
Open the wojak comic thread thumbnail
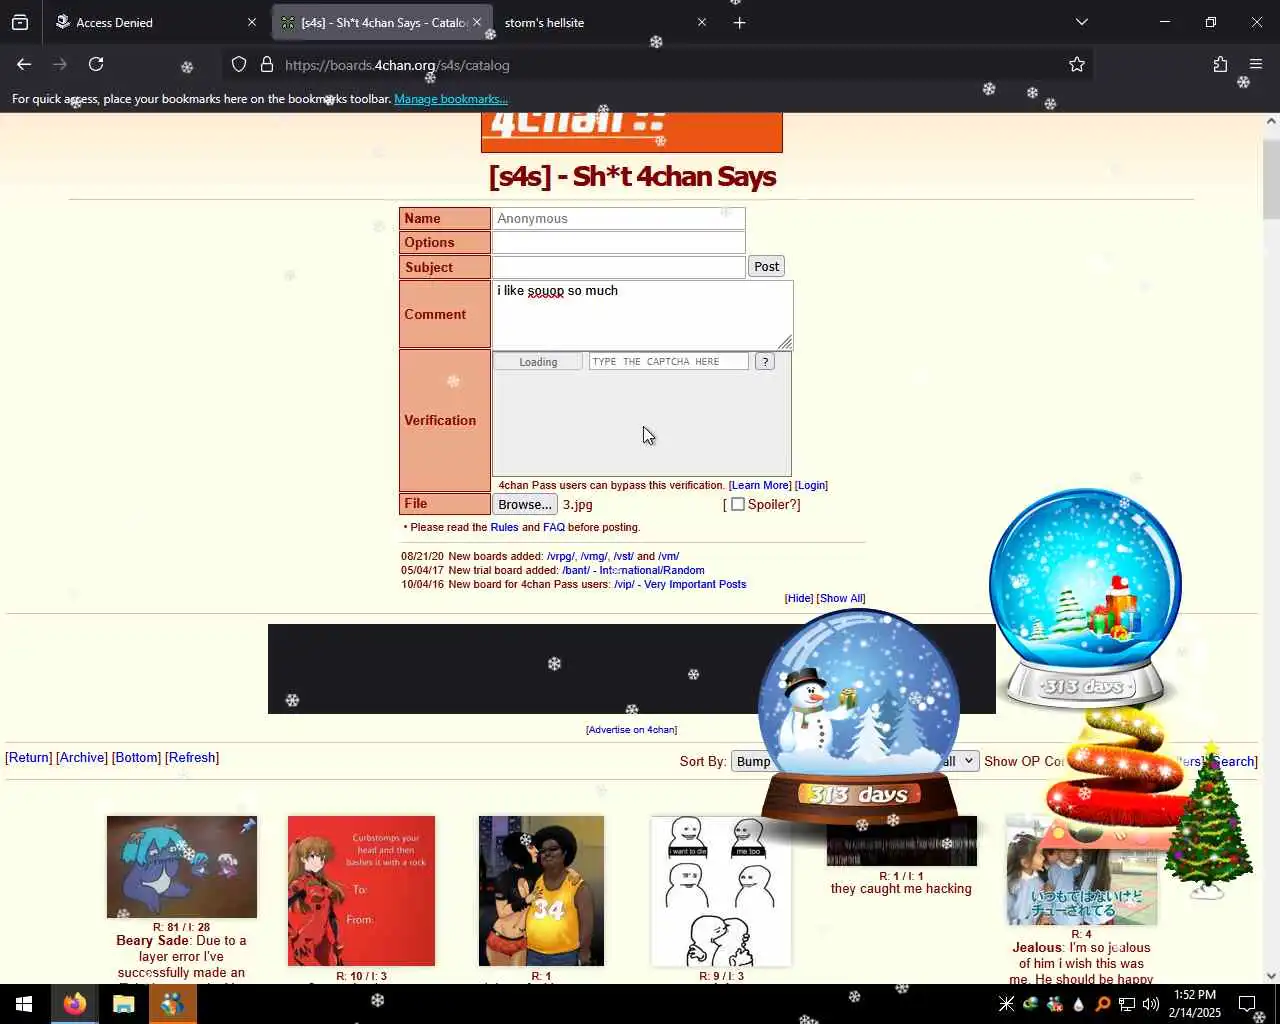click(x=721, y=891)
